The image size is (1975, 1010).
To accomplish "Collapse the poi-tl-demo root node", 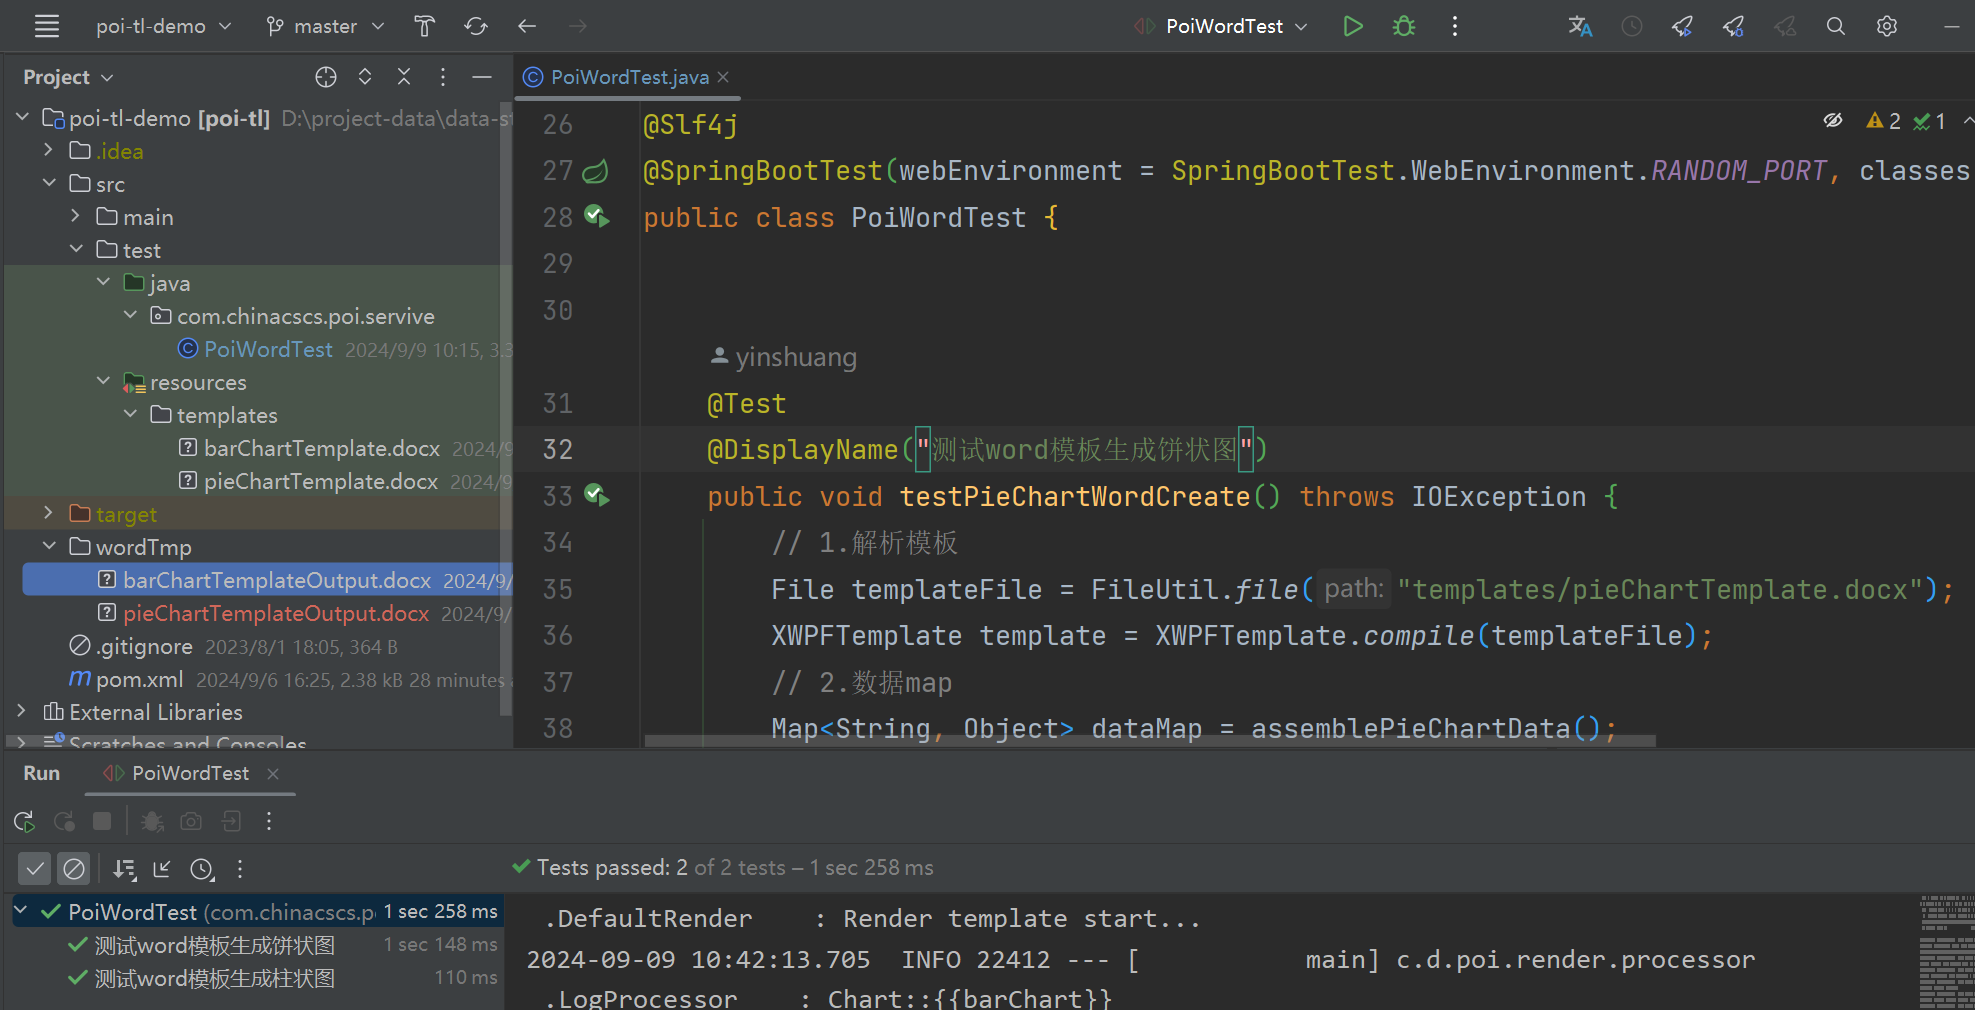I will click(22, 117).
